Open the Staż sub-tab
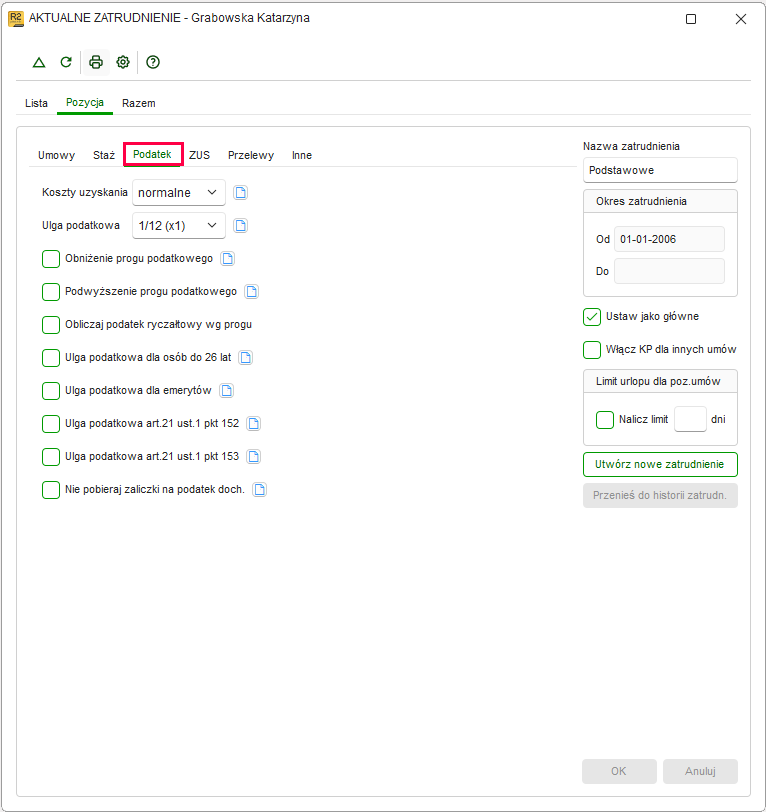766x812 pixels. (x=104, y=155)
